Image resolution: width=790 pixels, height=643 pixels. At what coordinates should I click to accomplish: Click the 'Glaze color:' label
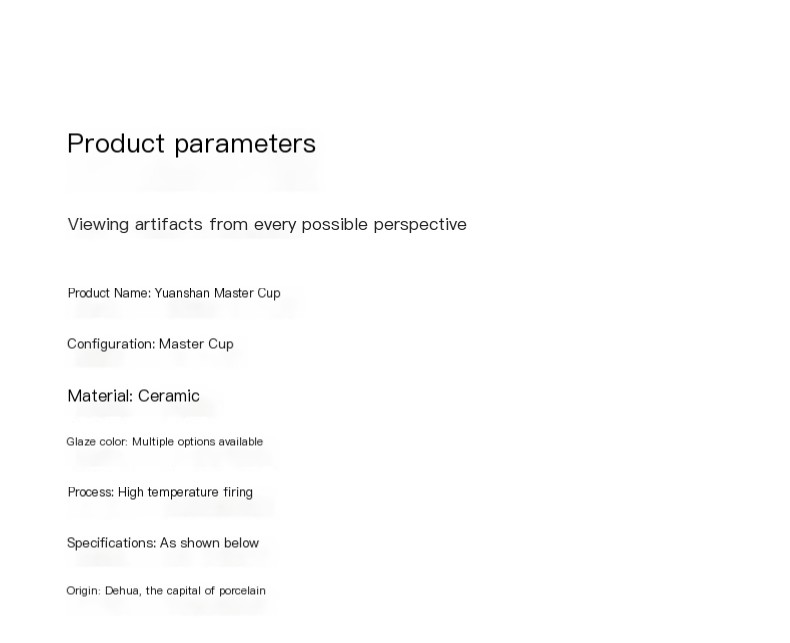click(x=97, y=442)
